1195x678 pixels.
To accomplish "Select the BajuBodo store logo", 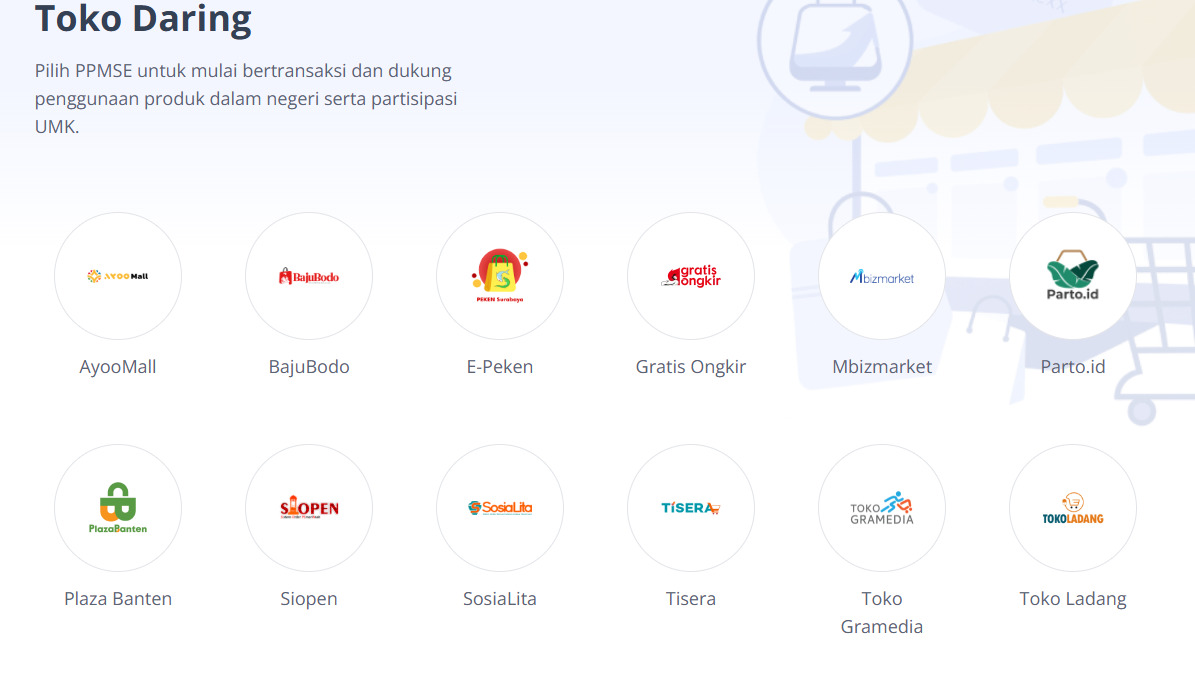I will coord(309,276).
